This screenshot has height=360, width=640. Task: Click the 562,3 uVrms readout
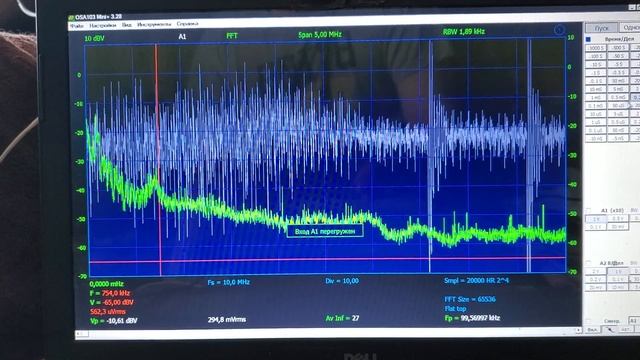[x=108, y=312]
